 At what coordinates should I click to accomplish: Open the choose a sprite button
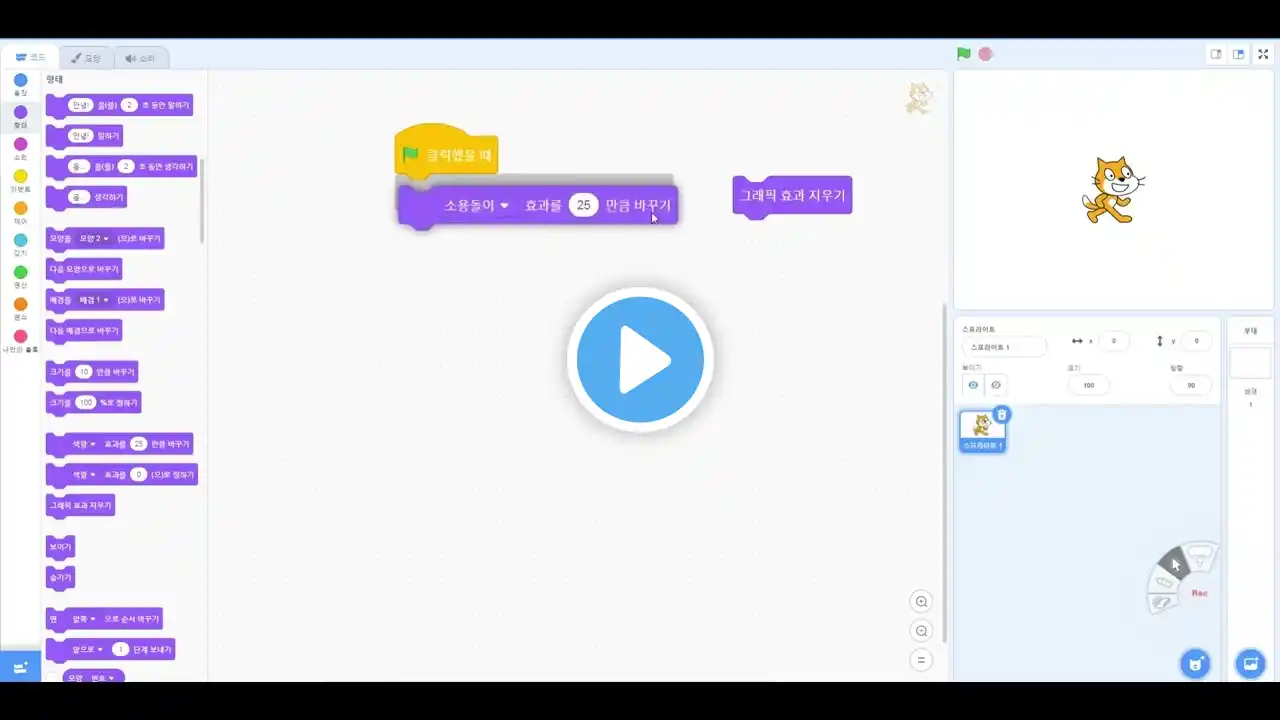coord(1194,663)
